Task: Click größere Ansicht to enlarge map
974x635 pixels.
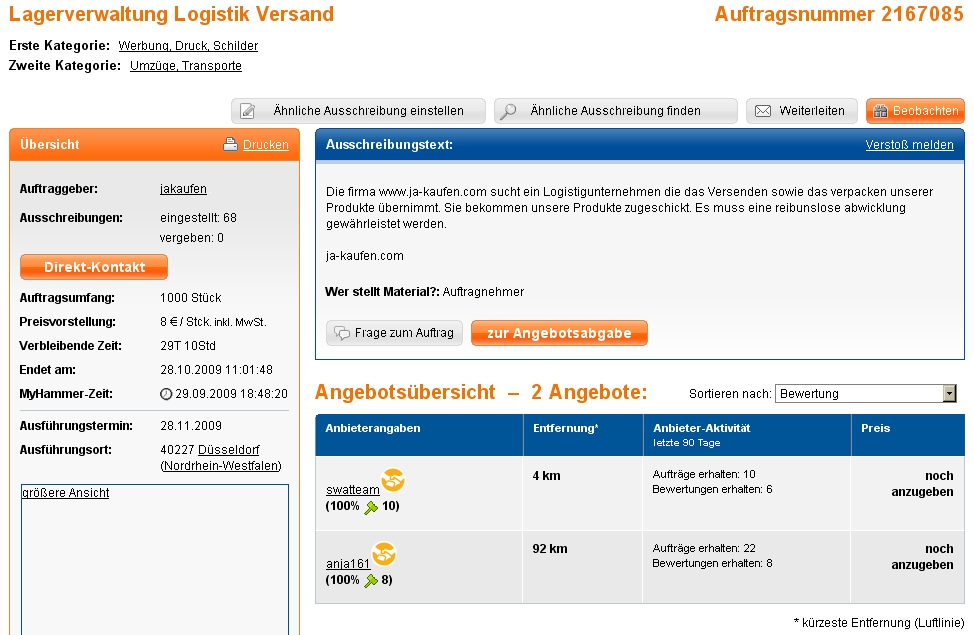Action: (x=66, y=493)
